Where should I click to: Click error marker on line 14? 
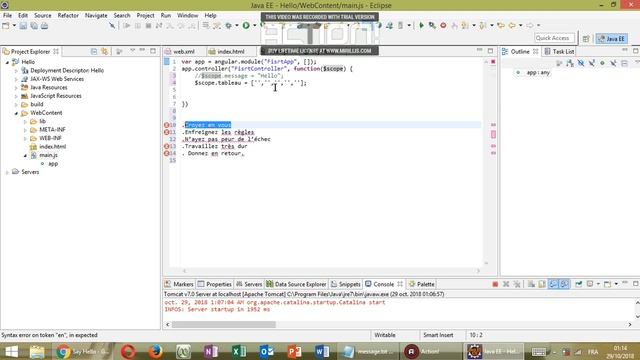[x=167, y=153]
